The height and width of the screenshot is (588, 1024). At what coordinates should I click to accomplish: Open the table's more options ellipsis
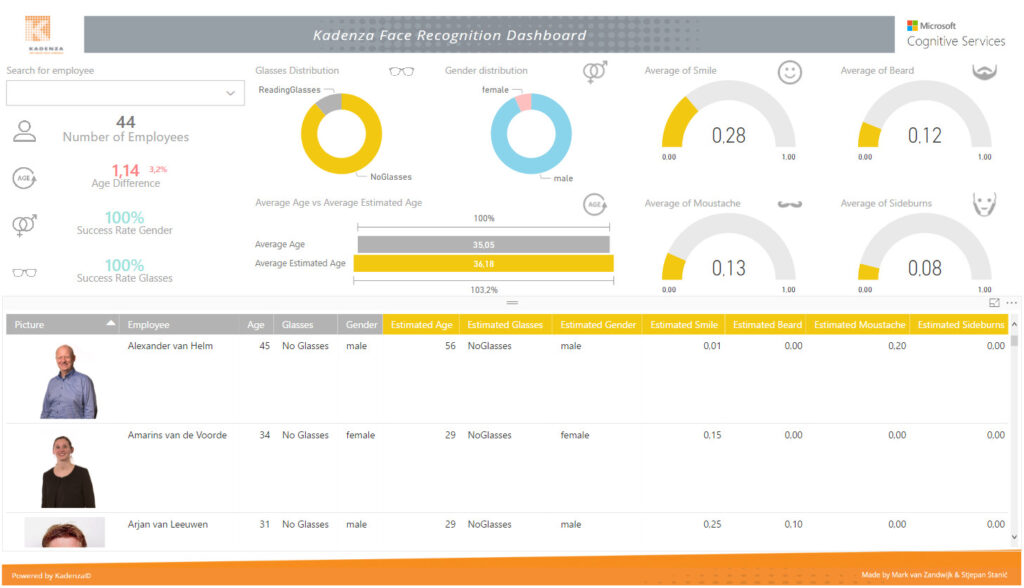tap(1012, 302)
